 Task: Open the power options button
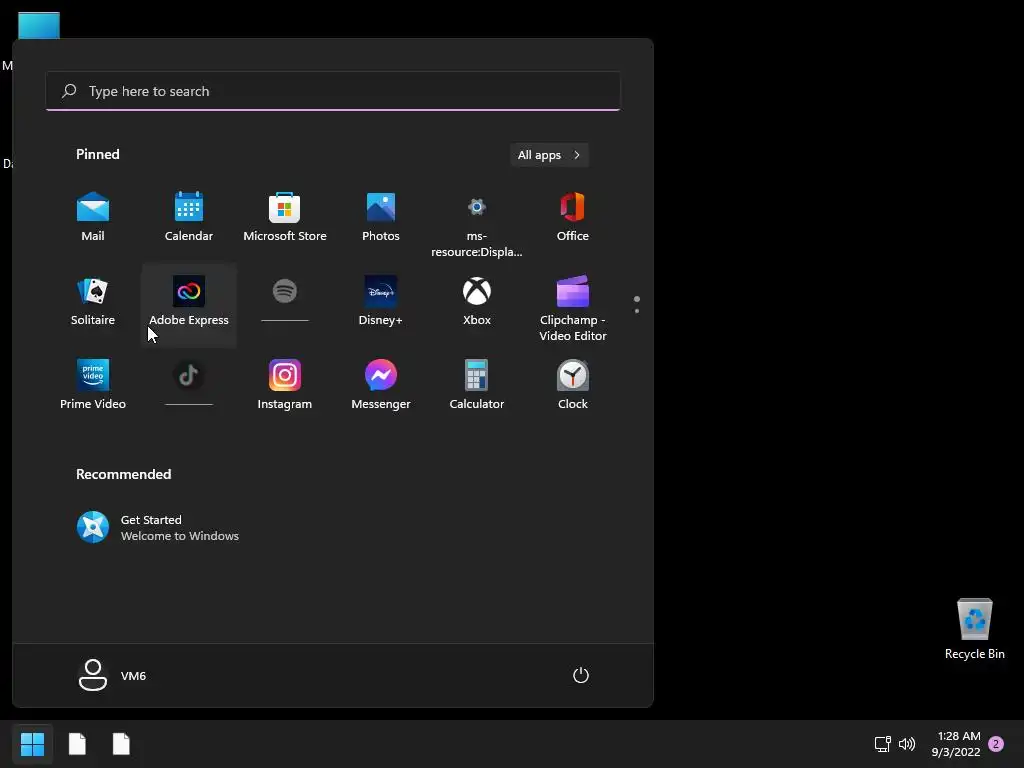click(x=581, y=675)
